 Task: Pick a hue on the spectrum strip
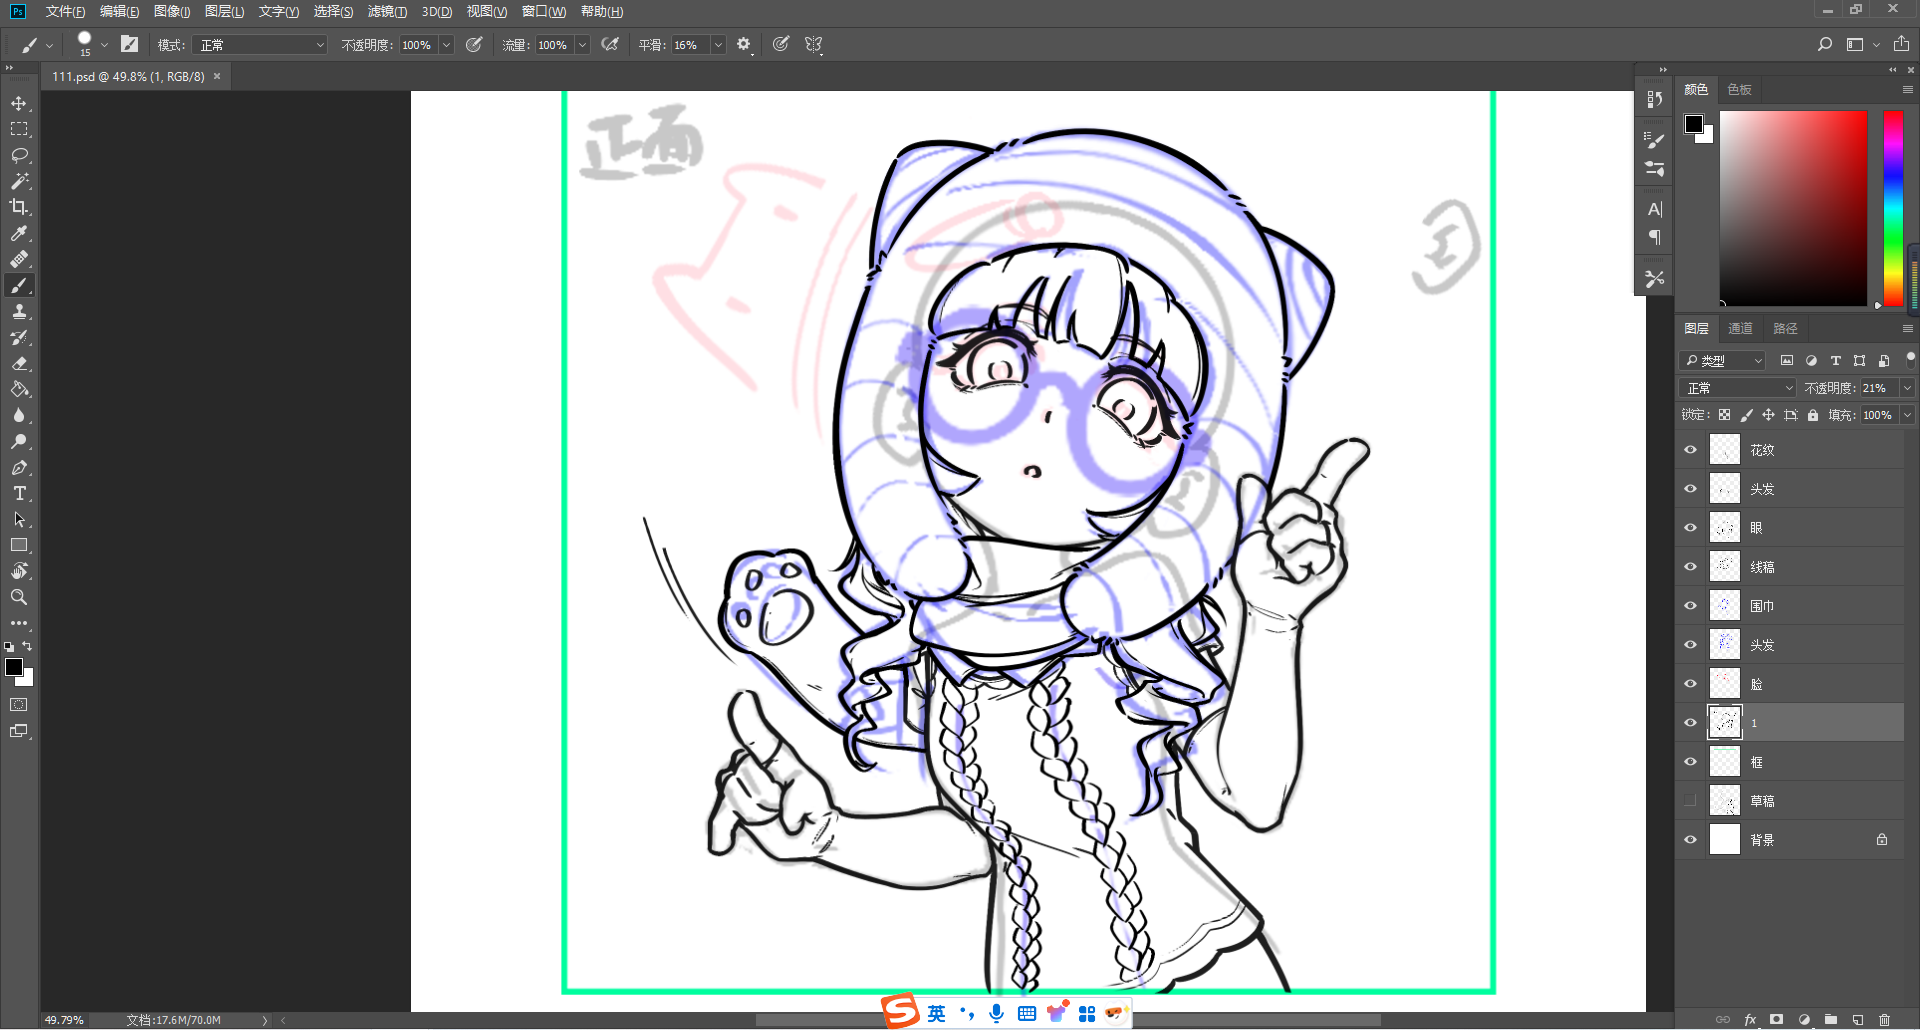point(1893,208)
